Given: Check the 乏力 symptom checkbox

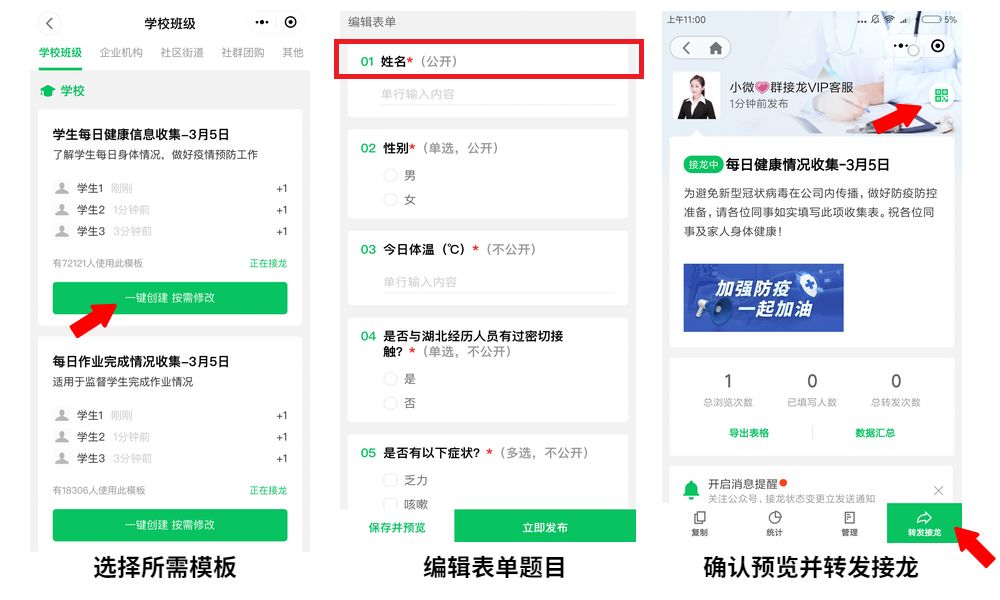Looking at the screenshot, I should tap(390, 480).
